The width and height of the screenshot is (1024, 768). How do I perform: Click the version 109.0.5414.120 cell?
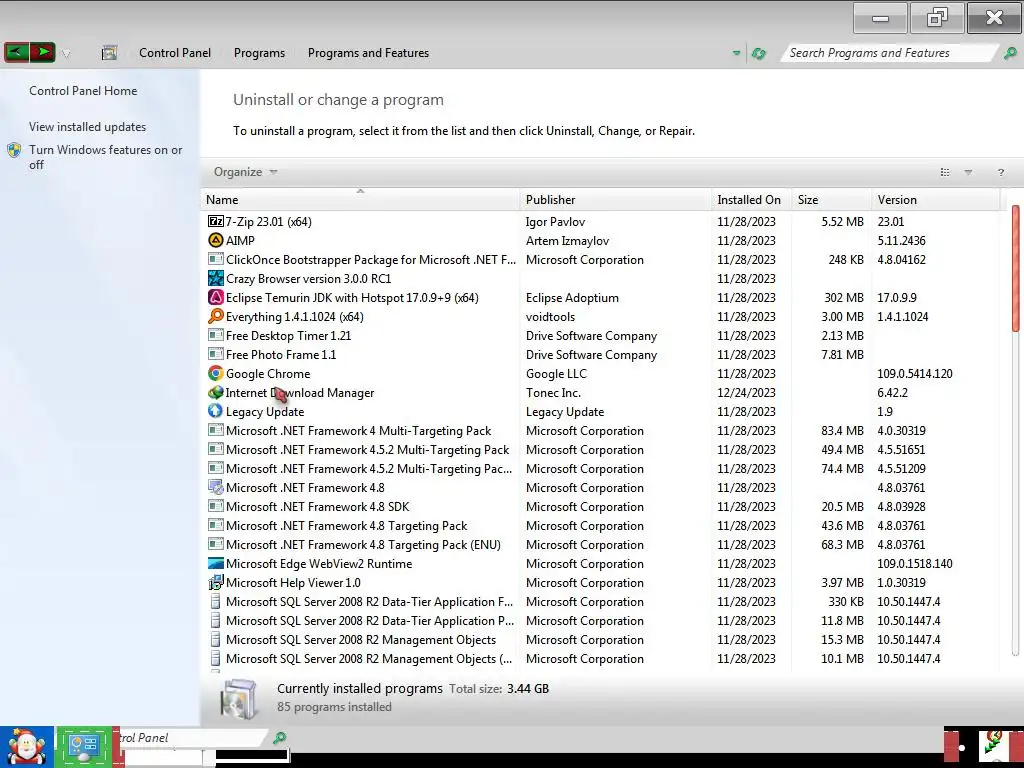coord(914,374)
